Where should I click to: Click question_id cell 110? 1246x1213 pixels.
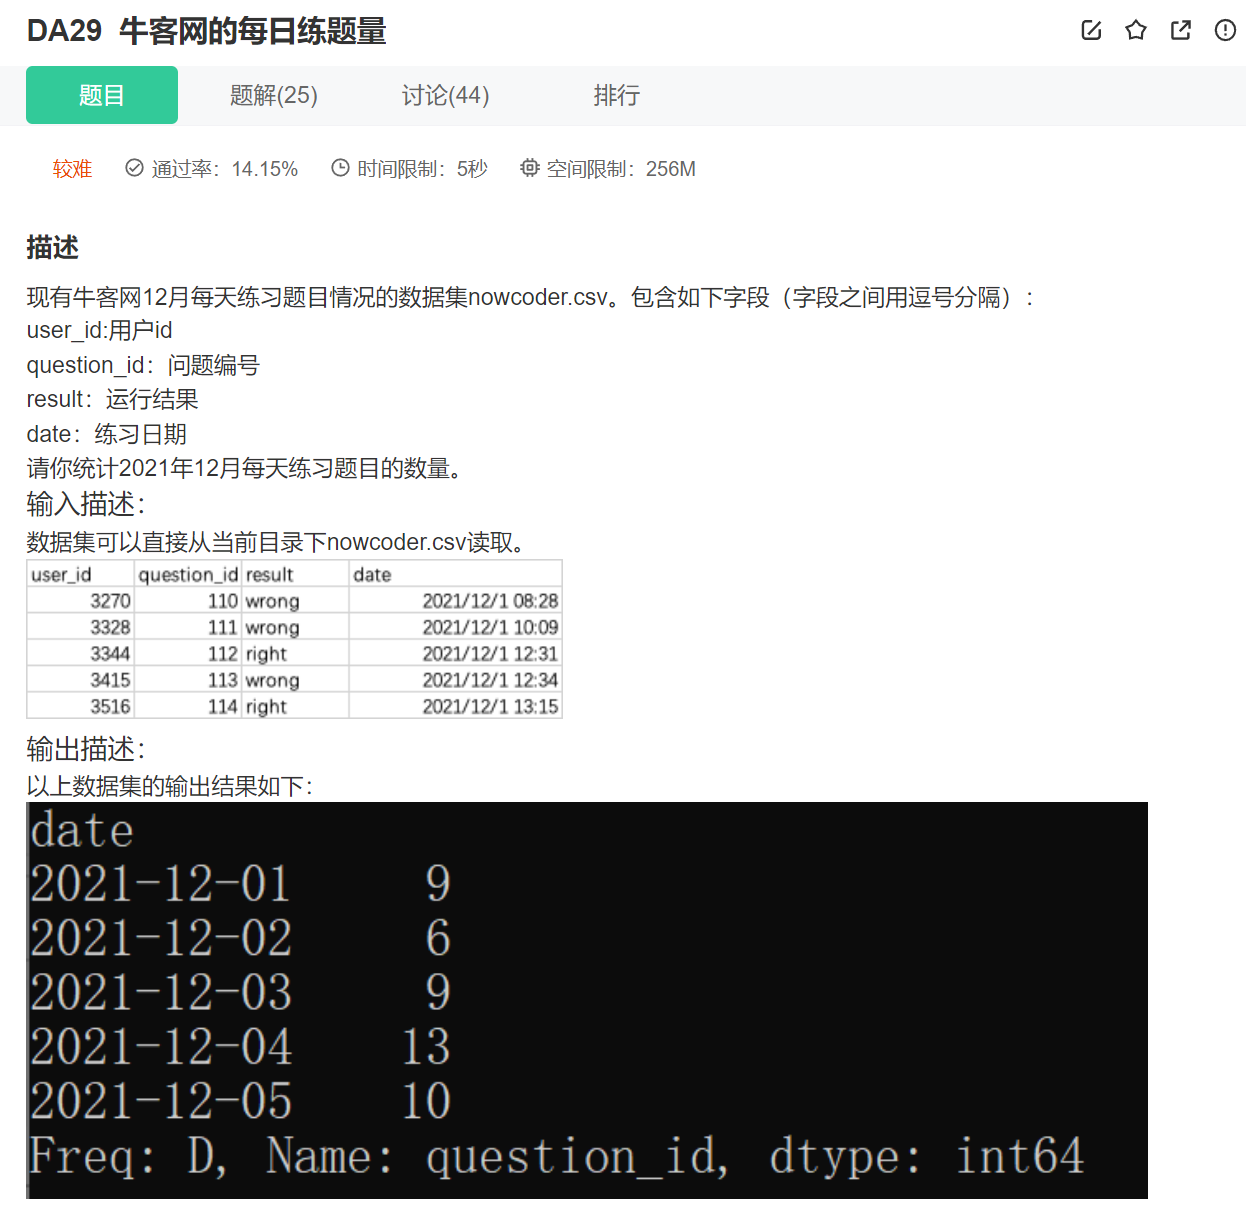click(188, 601)
